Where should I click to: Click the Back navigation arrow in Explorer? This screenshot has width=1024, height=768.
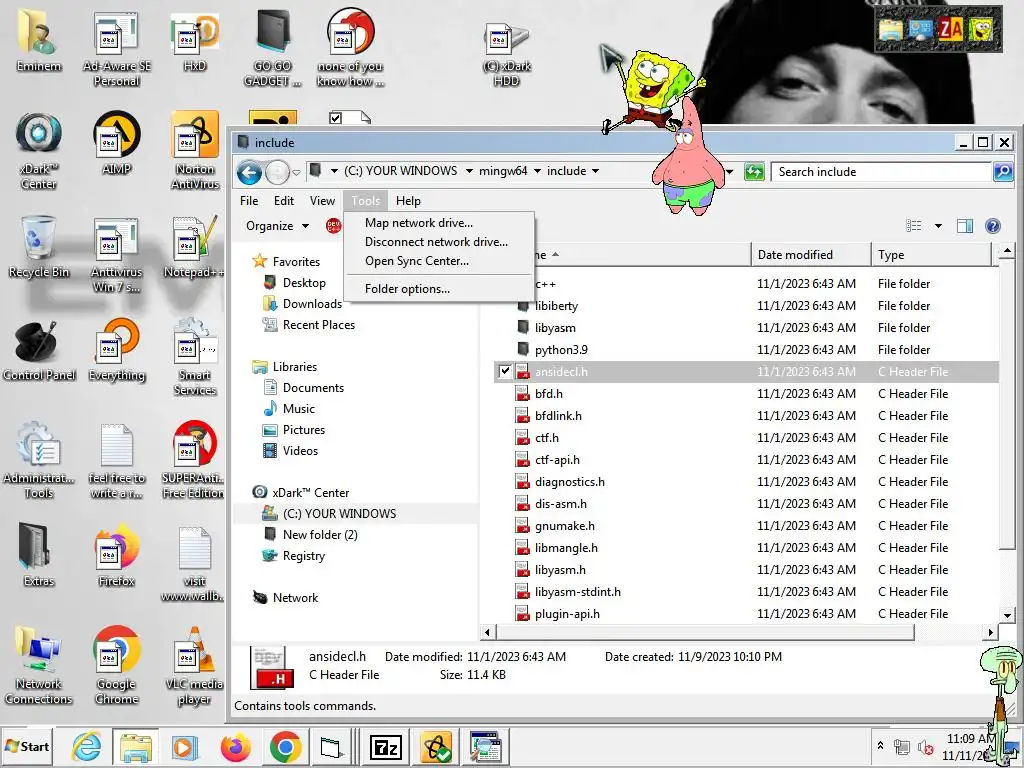coord(249,172)
